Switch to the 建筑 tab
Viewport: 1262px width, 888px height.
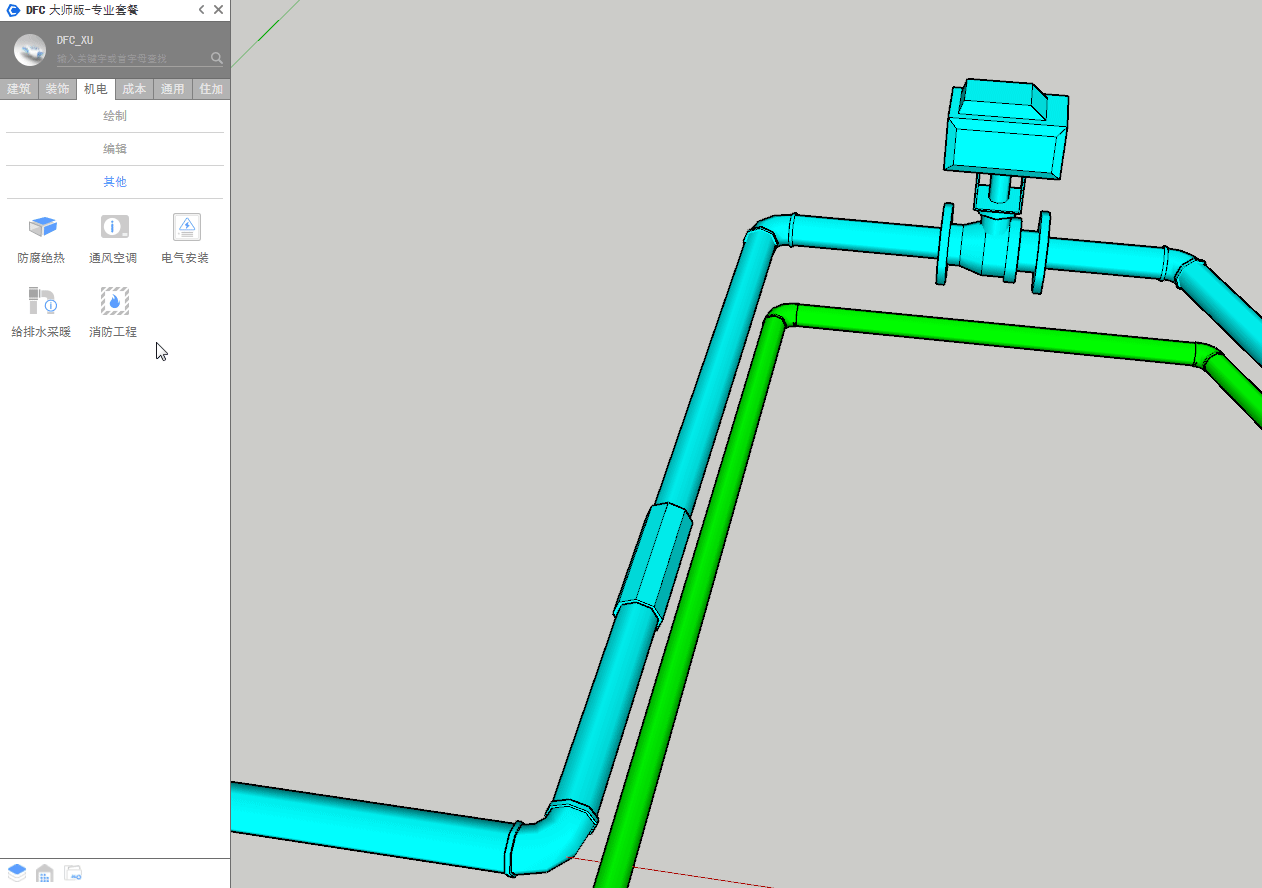click(x=19, y=89)
